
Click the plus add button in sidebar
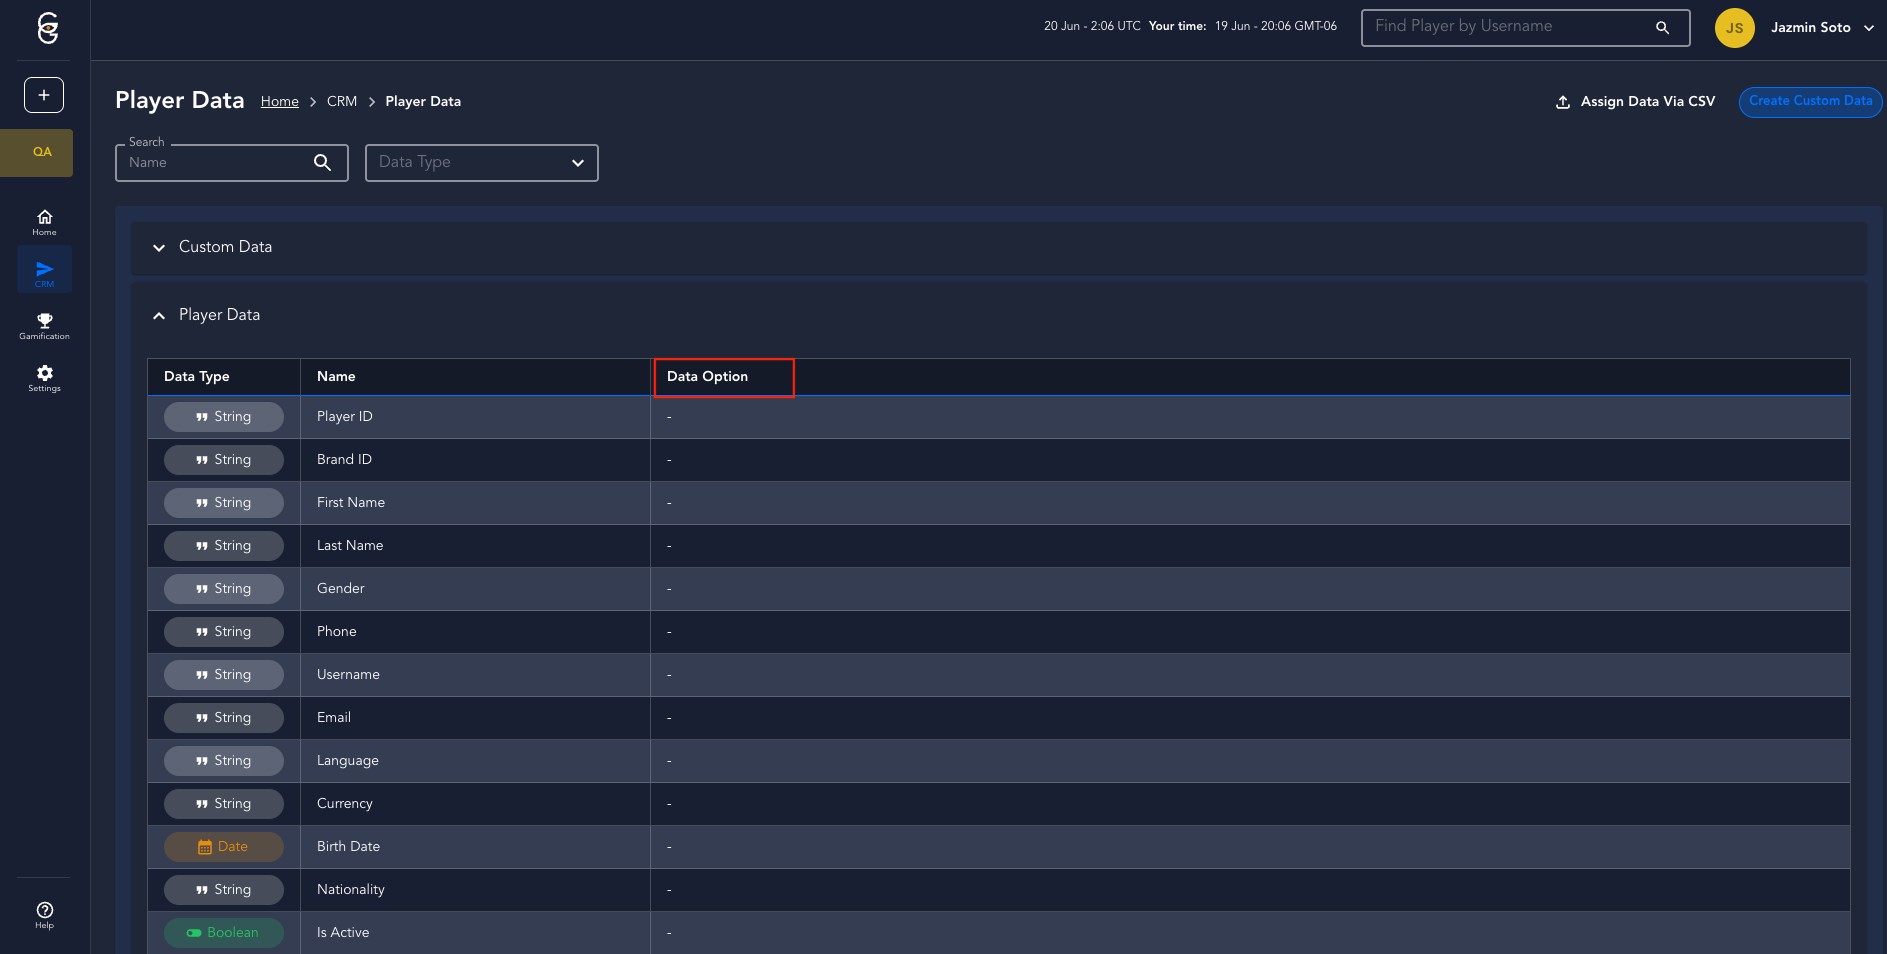[44, 95]
